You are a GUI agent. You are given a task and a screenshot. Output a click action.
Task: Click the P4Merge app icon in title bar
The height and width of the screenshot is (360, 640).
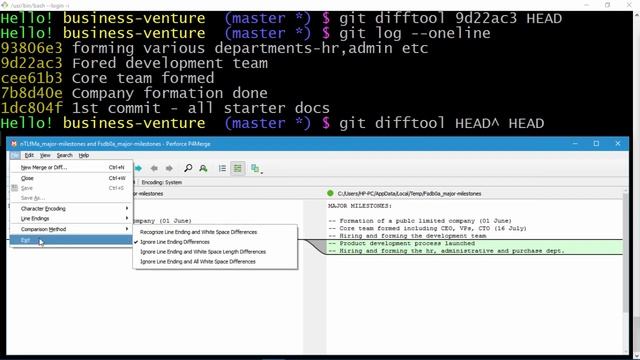[14, 144]
